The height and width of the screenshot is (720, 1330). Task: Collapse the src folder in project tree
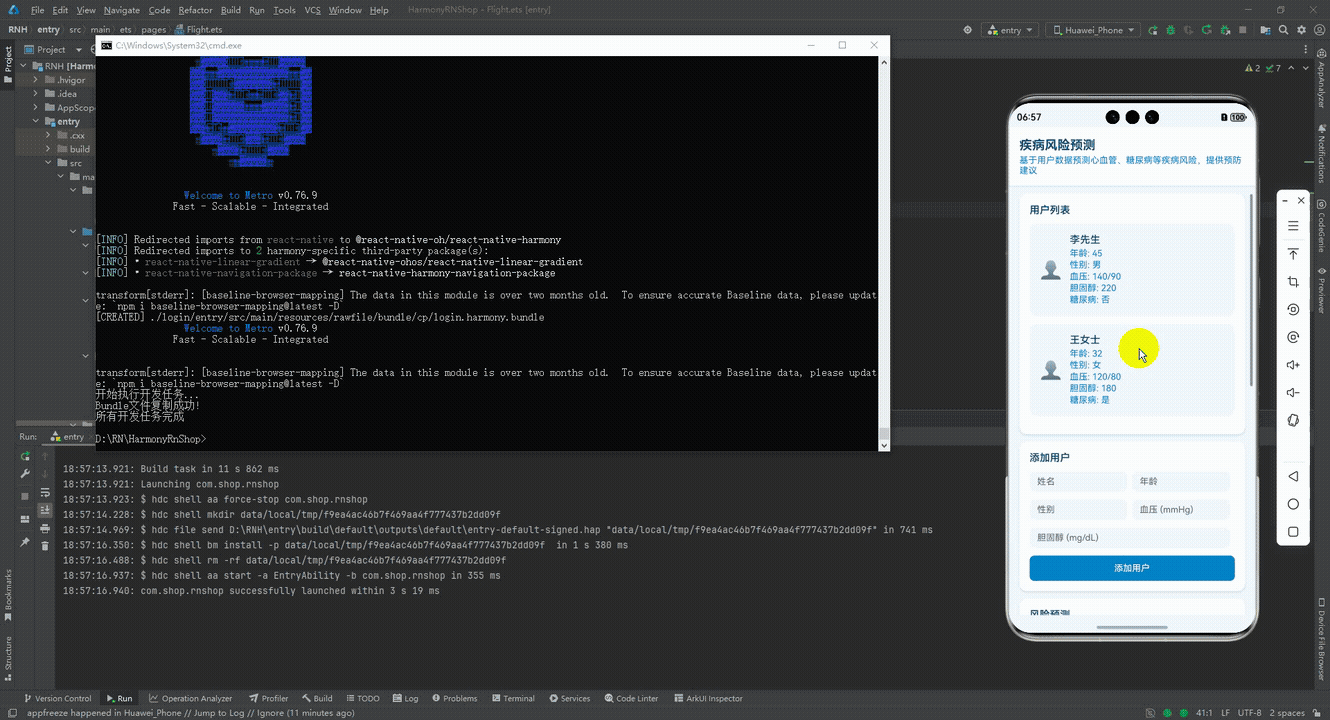(x=48, y=163)
